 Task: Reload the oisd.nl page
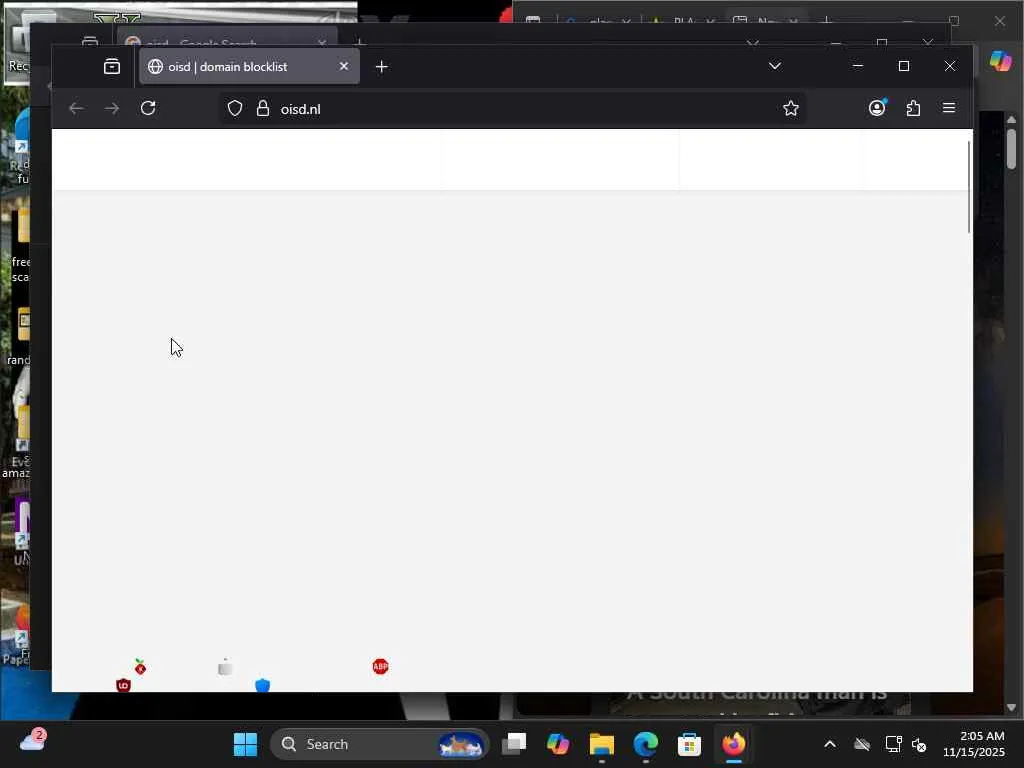(x=148, y=108)
